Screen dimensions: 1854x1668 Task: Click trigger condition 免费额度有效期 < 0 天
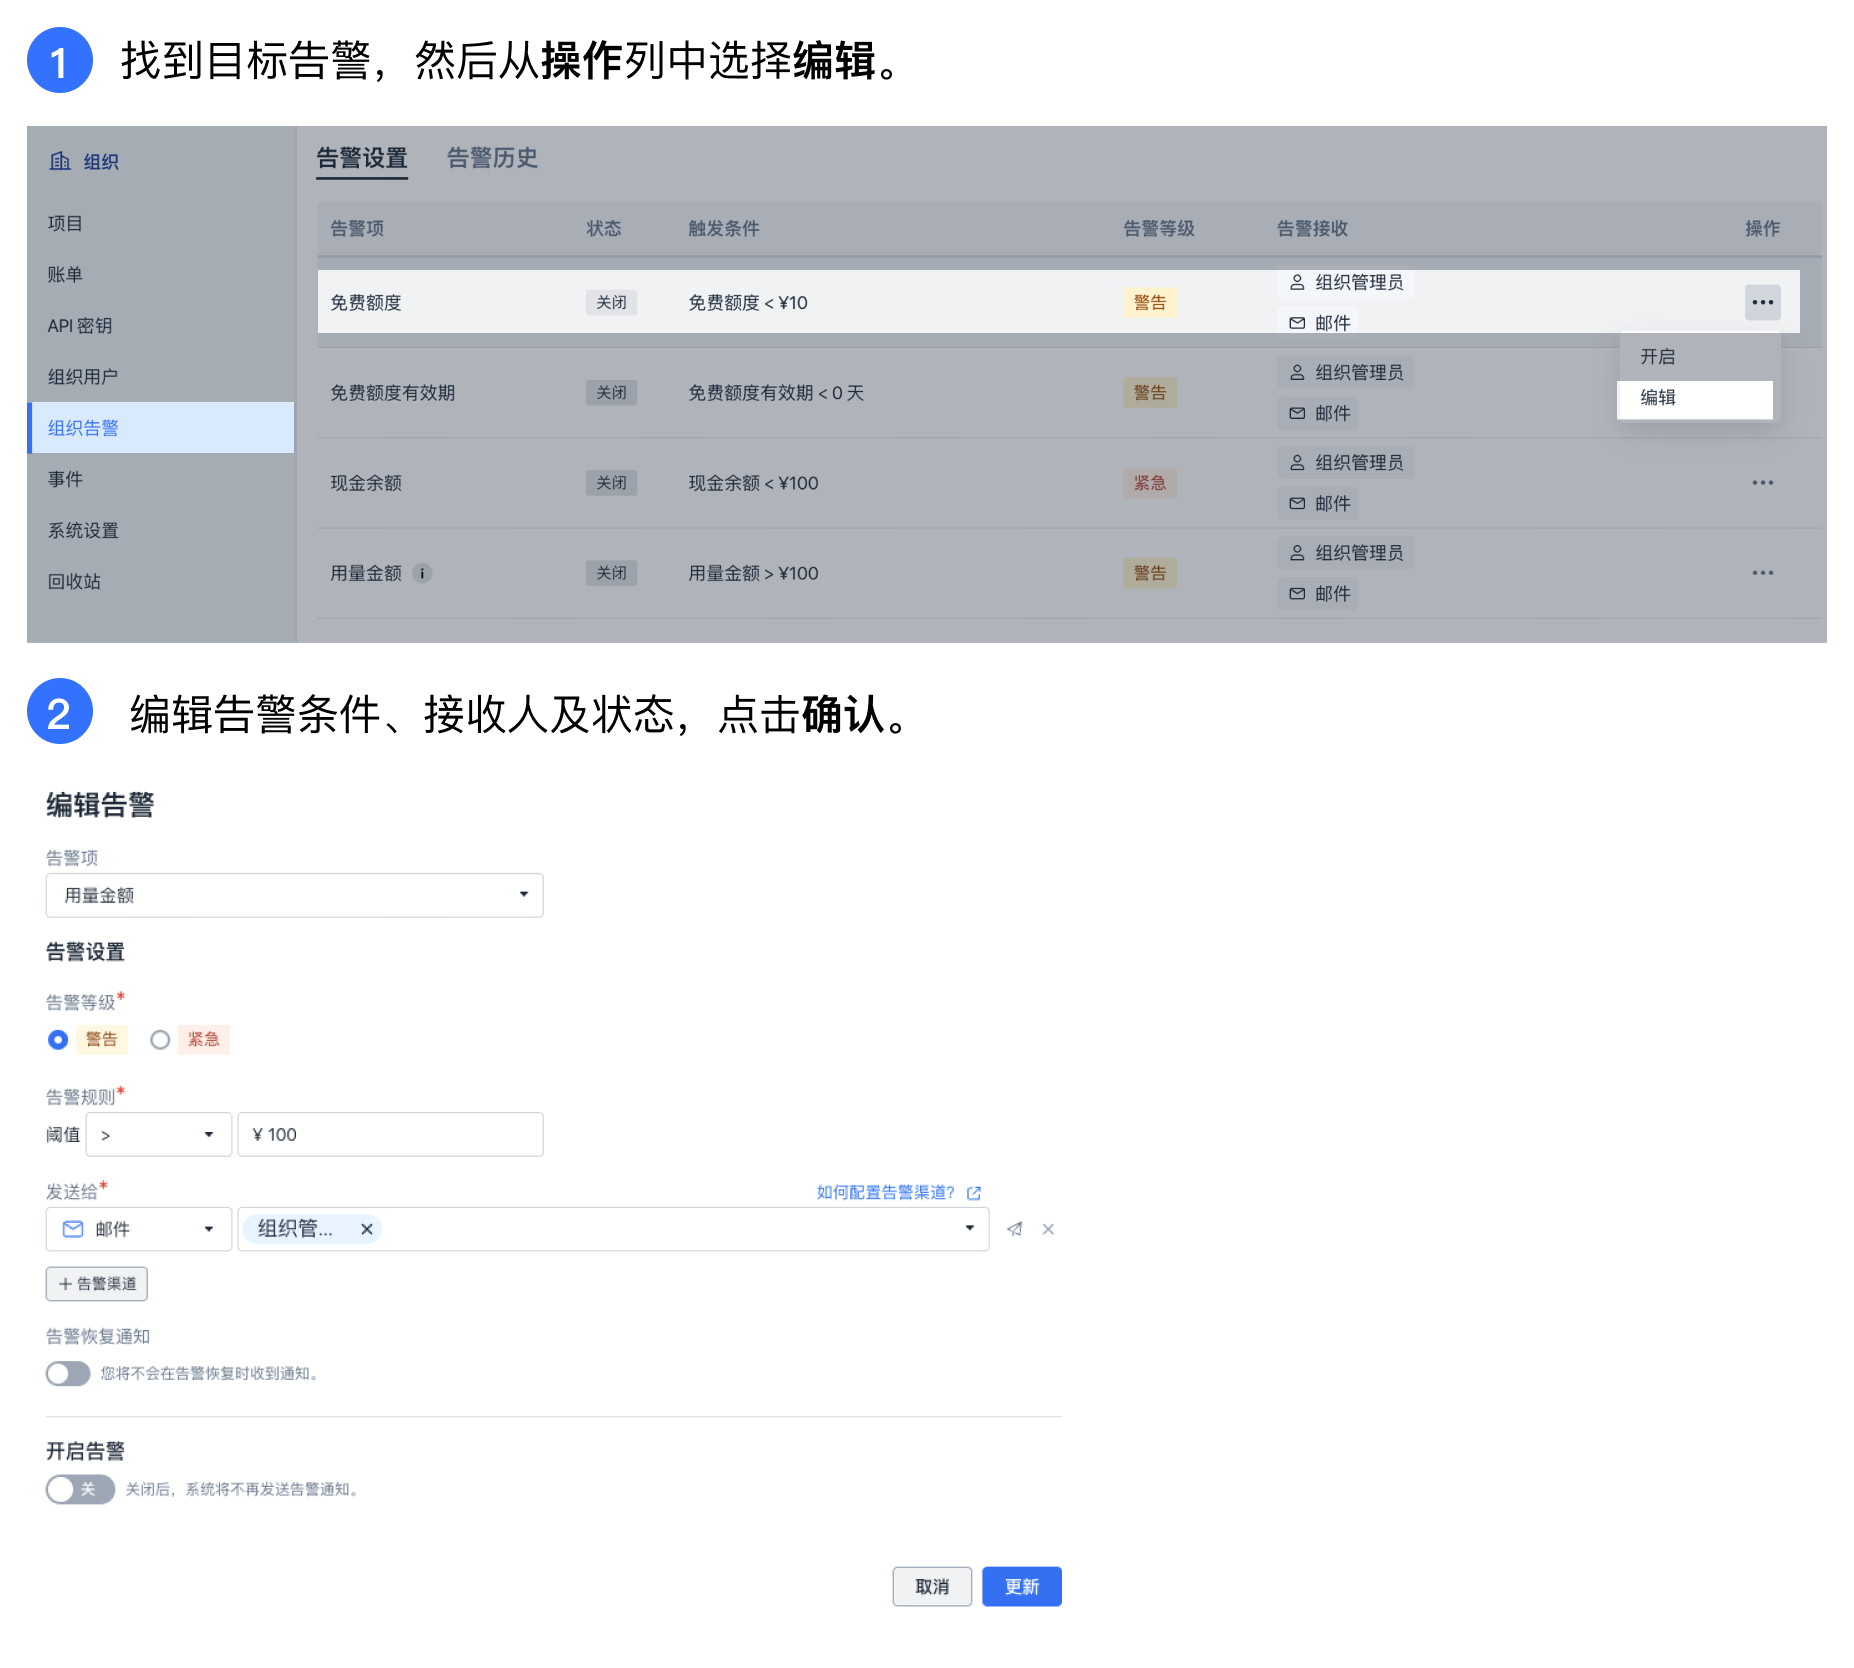click(776, 393)
